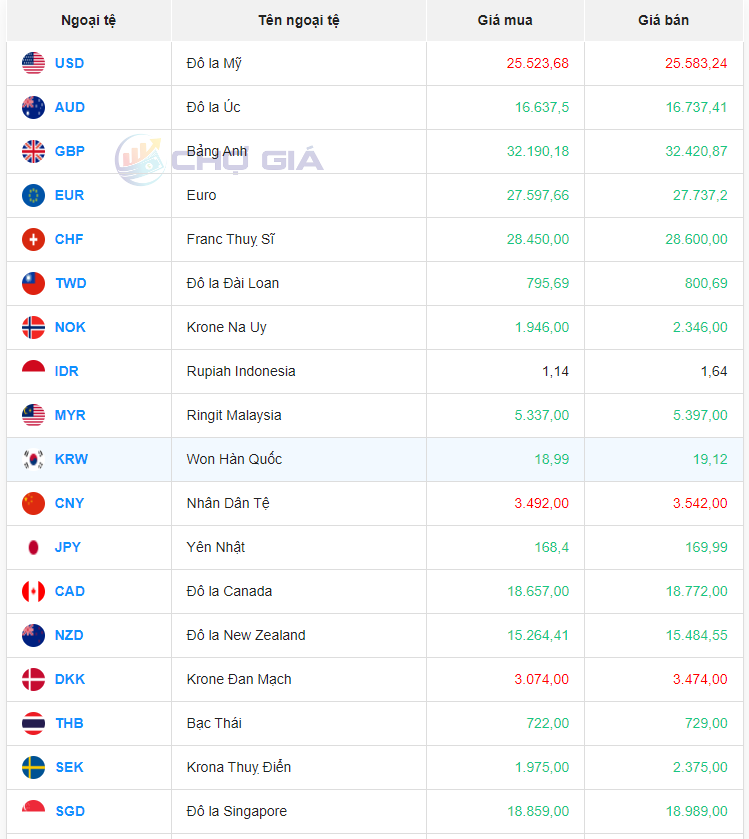The height and width of the screenshot is (839, 749).
Task: Click the Tên ngoại tệ column header
Action: point(298,20)
